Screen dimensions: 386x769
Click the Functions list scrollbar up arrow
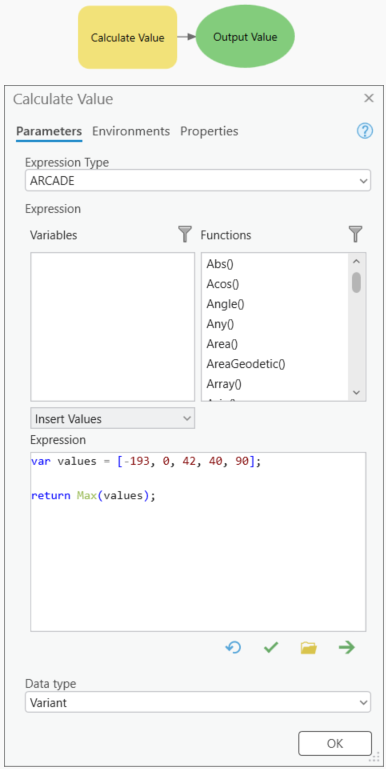coord(357,261)
